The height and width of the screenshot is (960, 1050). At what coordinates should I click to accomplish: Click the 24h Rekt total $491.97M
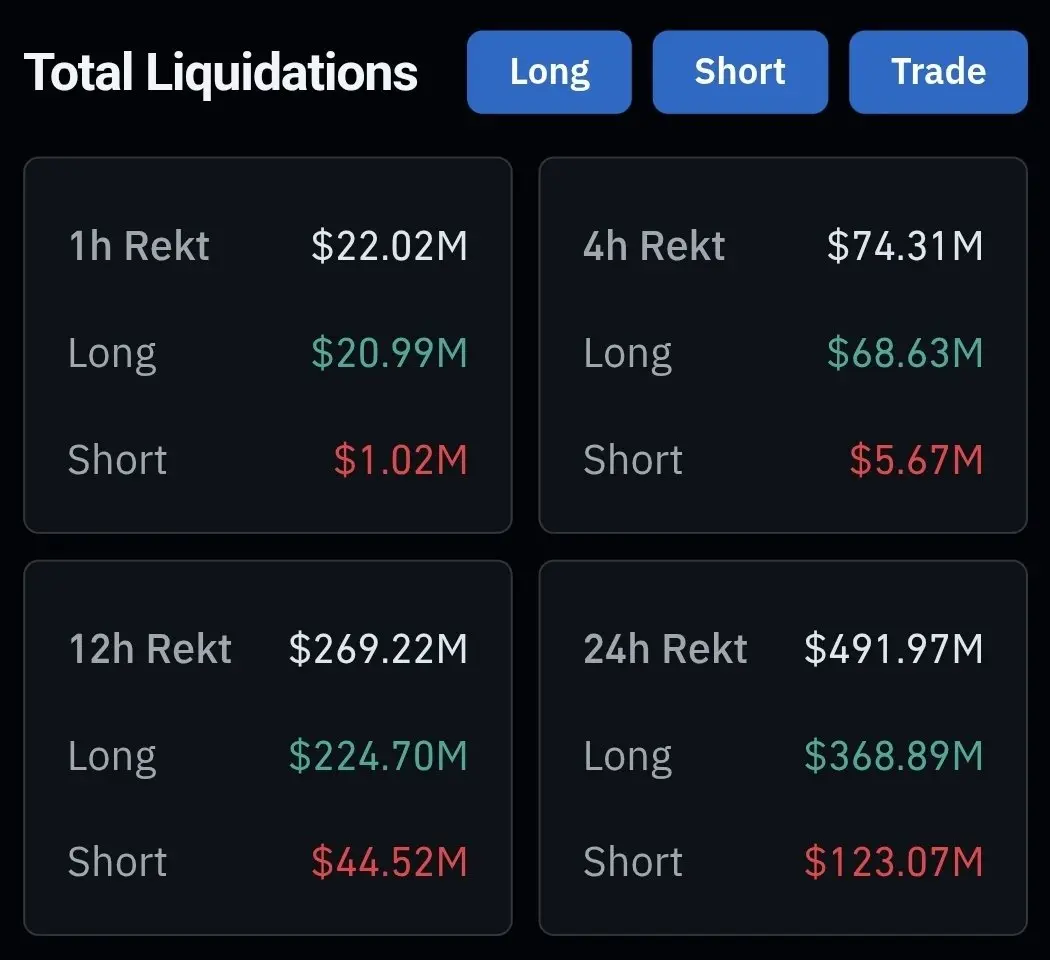click(893, 649)
